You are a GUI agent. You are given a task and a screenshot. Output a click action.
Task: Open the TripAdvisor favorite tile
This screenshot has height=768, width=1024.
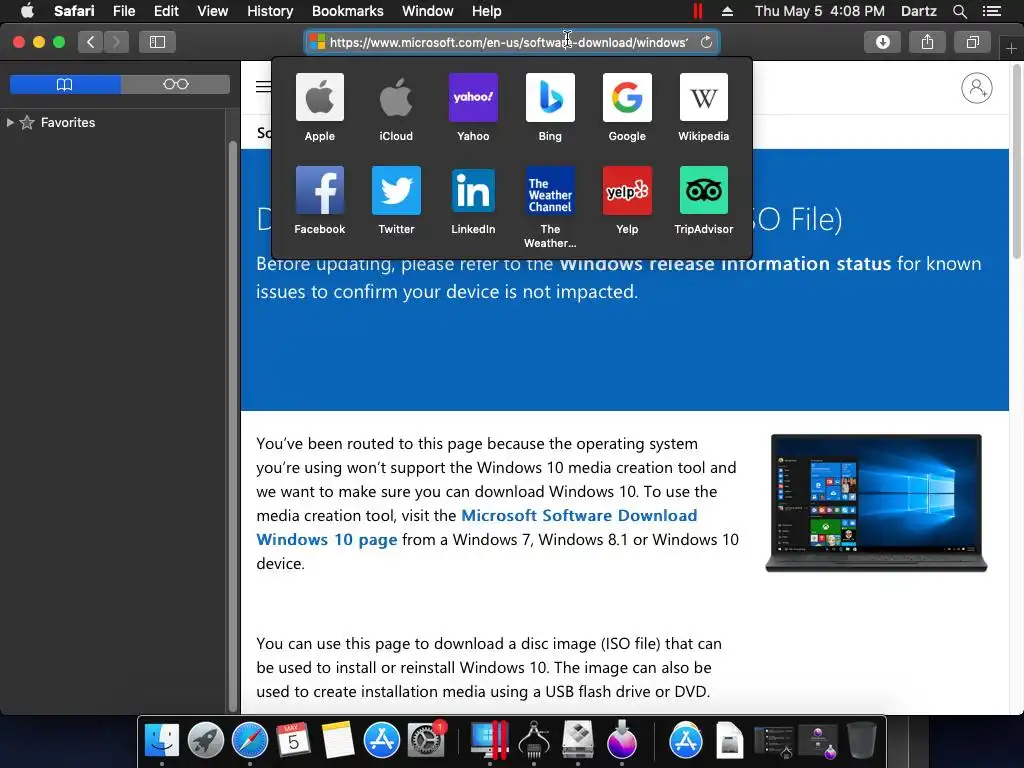pyautogui.click(x=703, y=200)
